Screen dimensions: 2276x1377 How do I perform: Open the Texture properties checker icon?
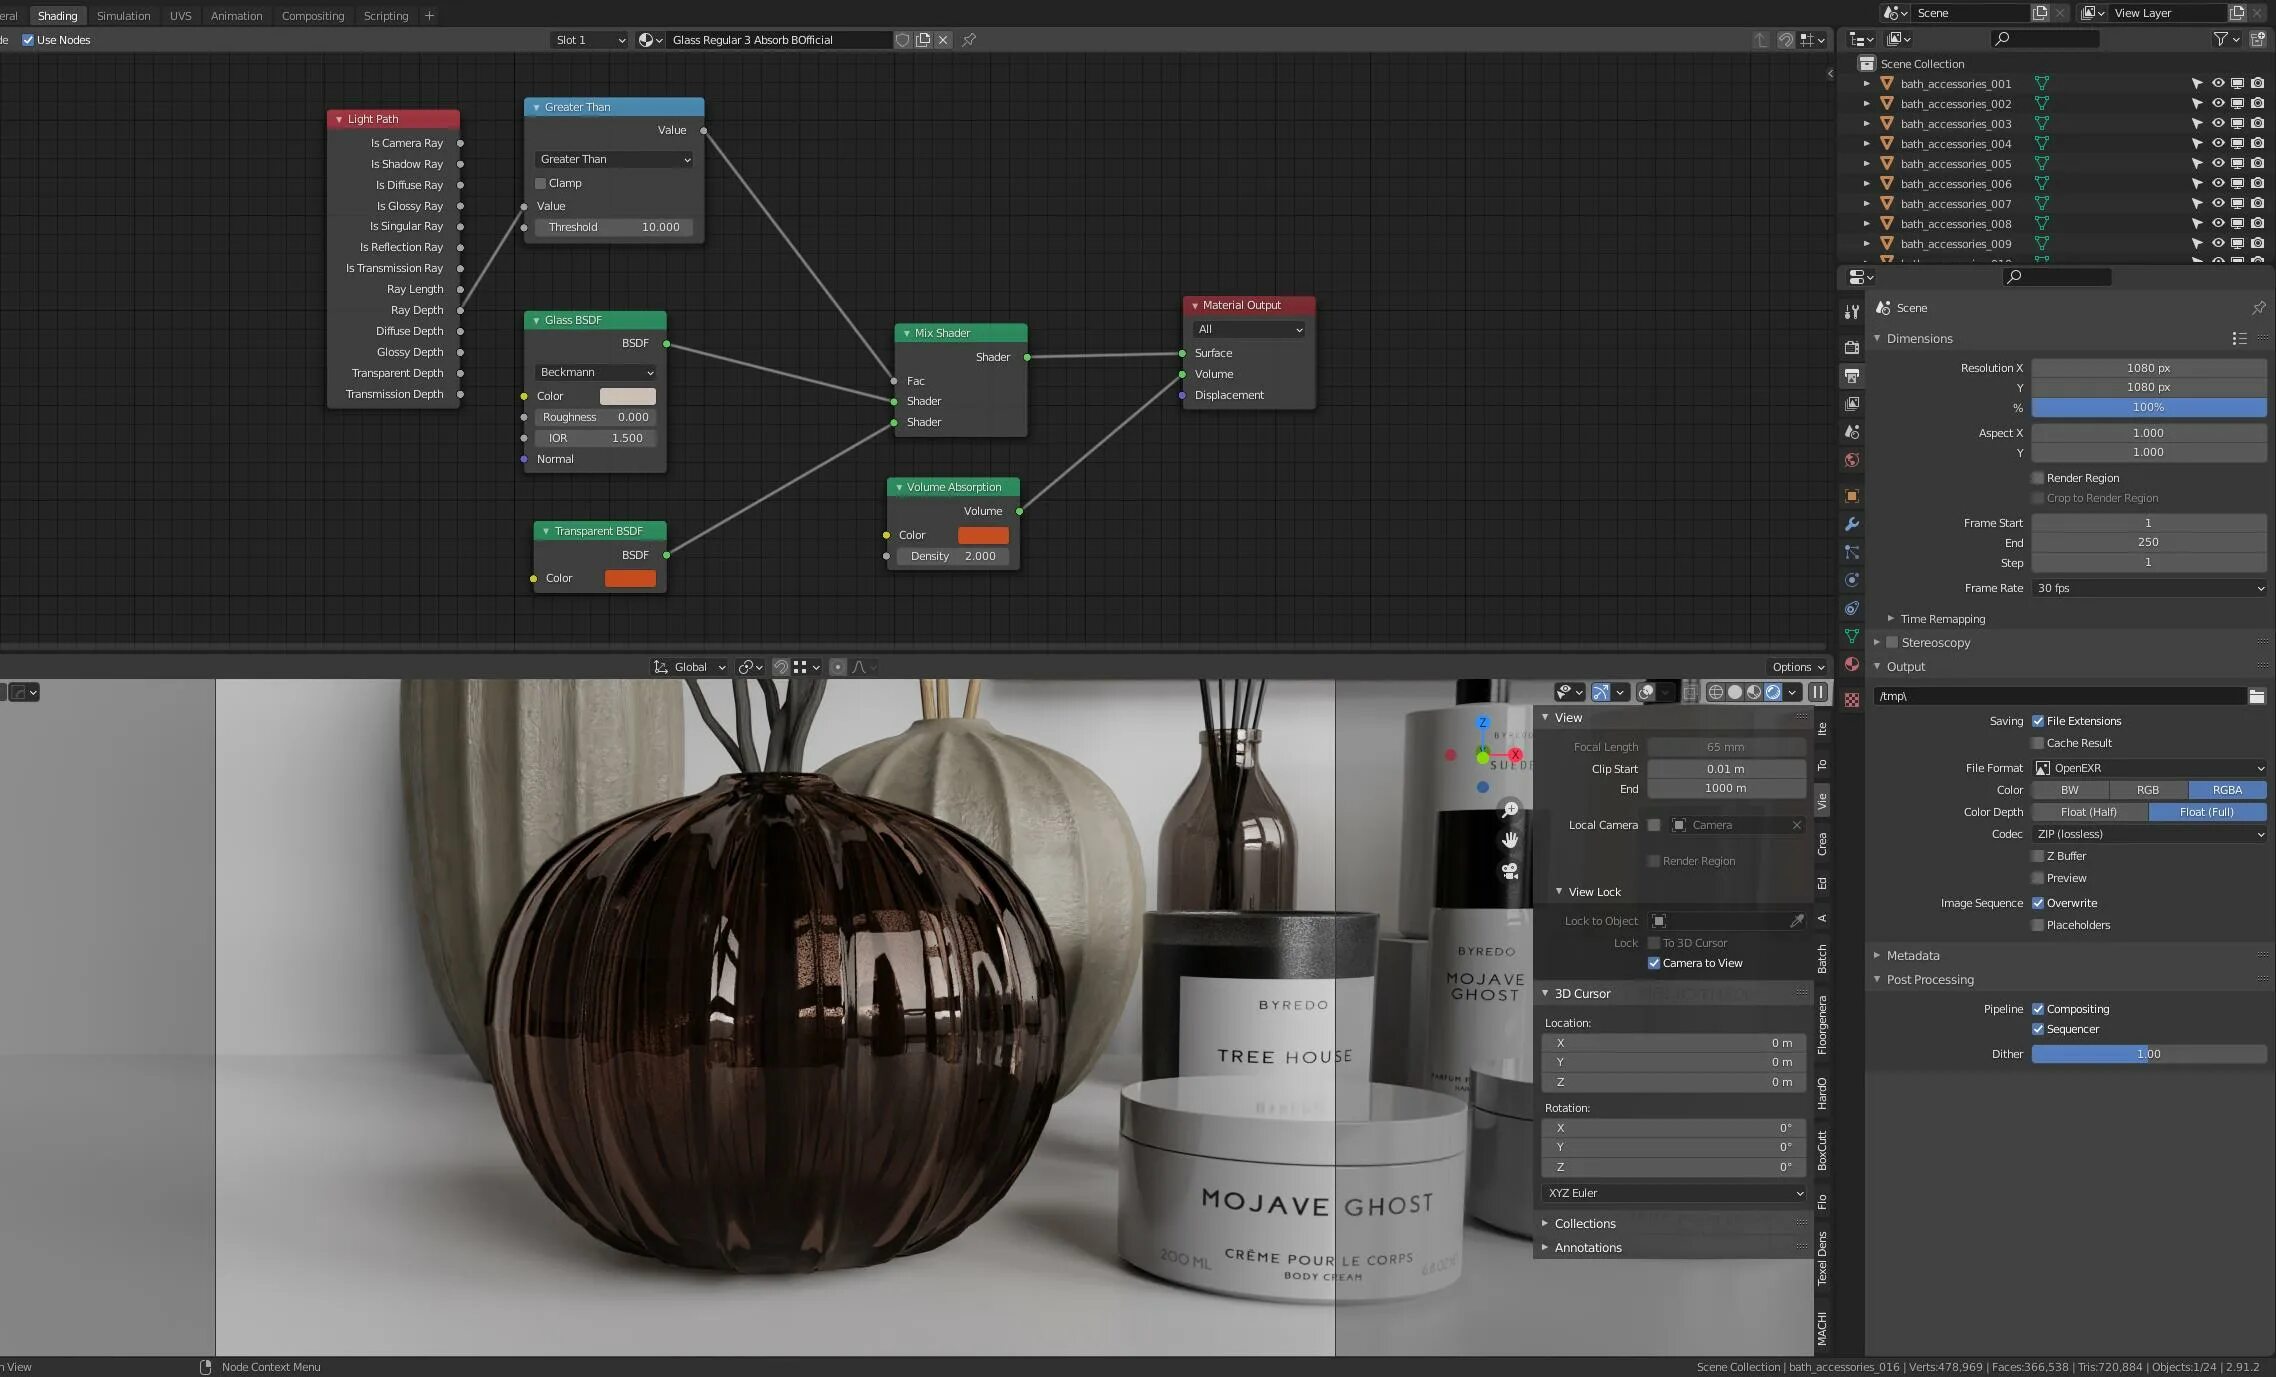tap(1851, 700)
